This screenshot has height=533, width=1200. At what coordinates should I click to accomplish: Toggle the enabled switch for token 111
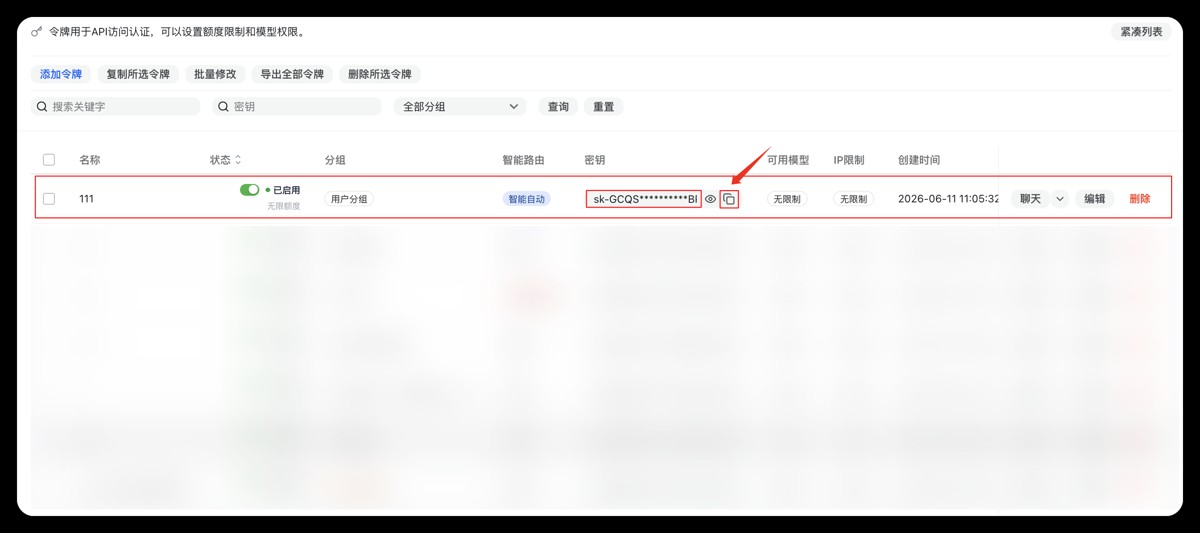pos(249,190)
